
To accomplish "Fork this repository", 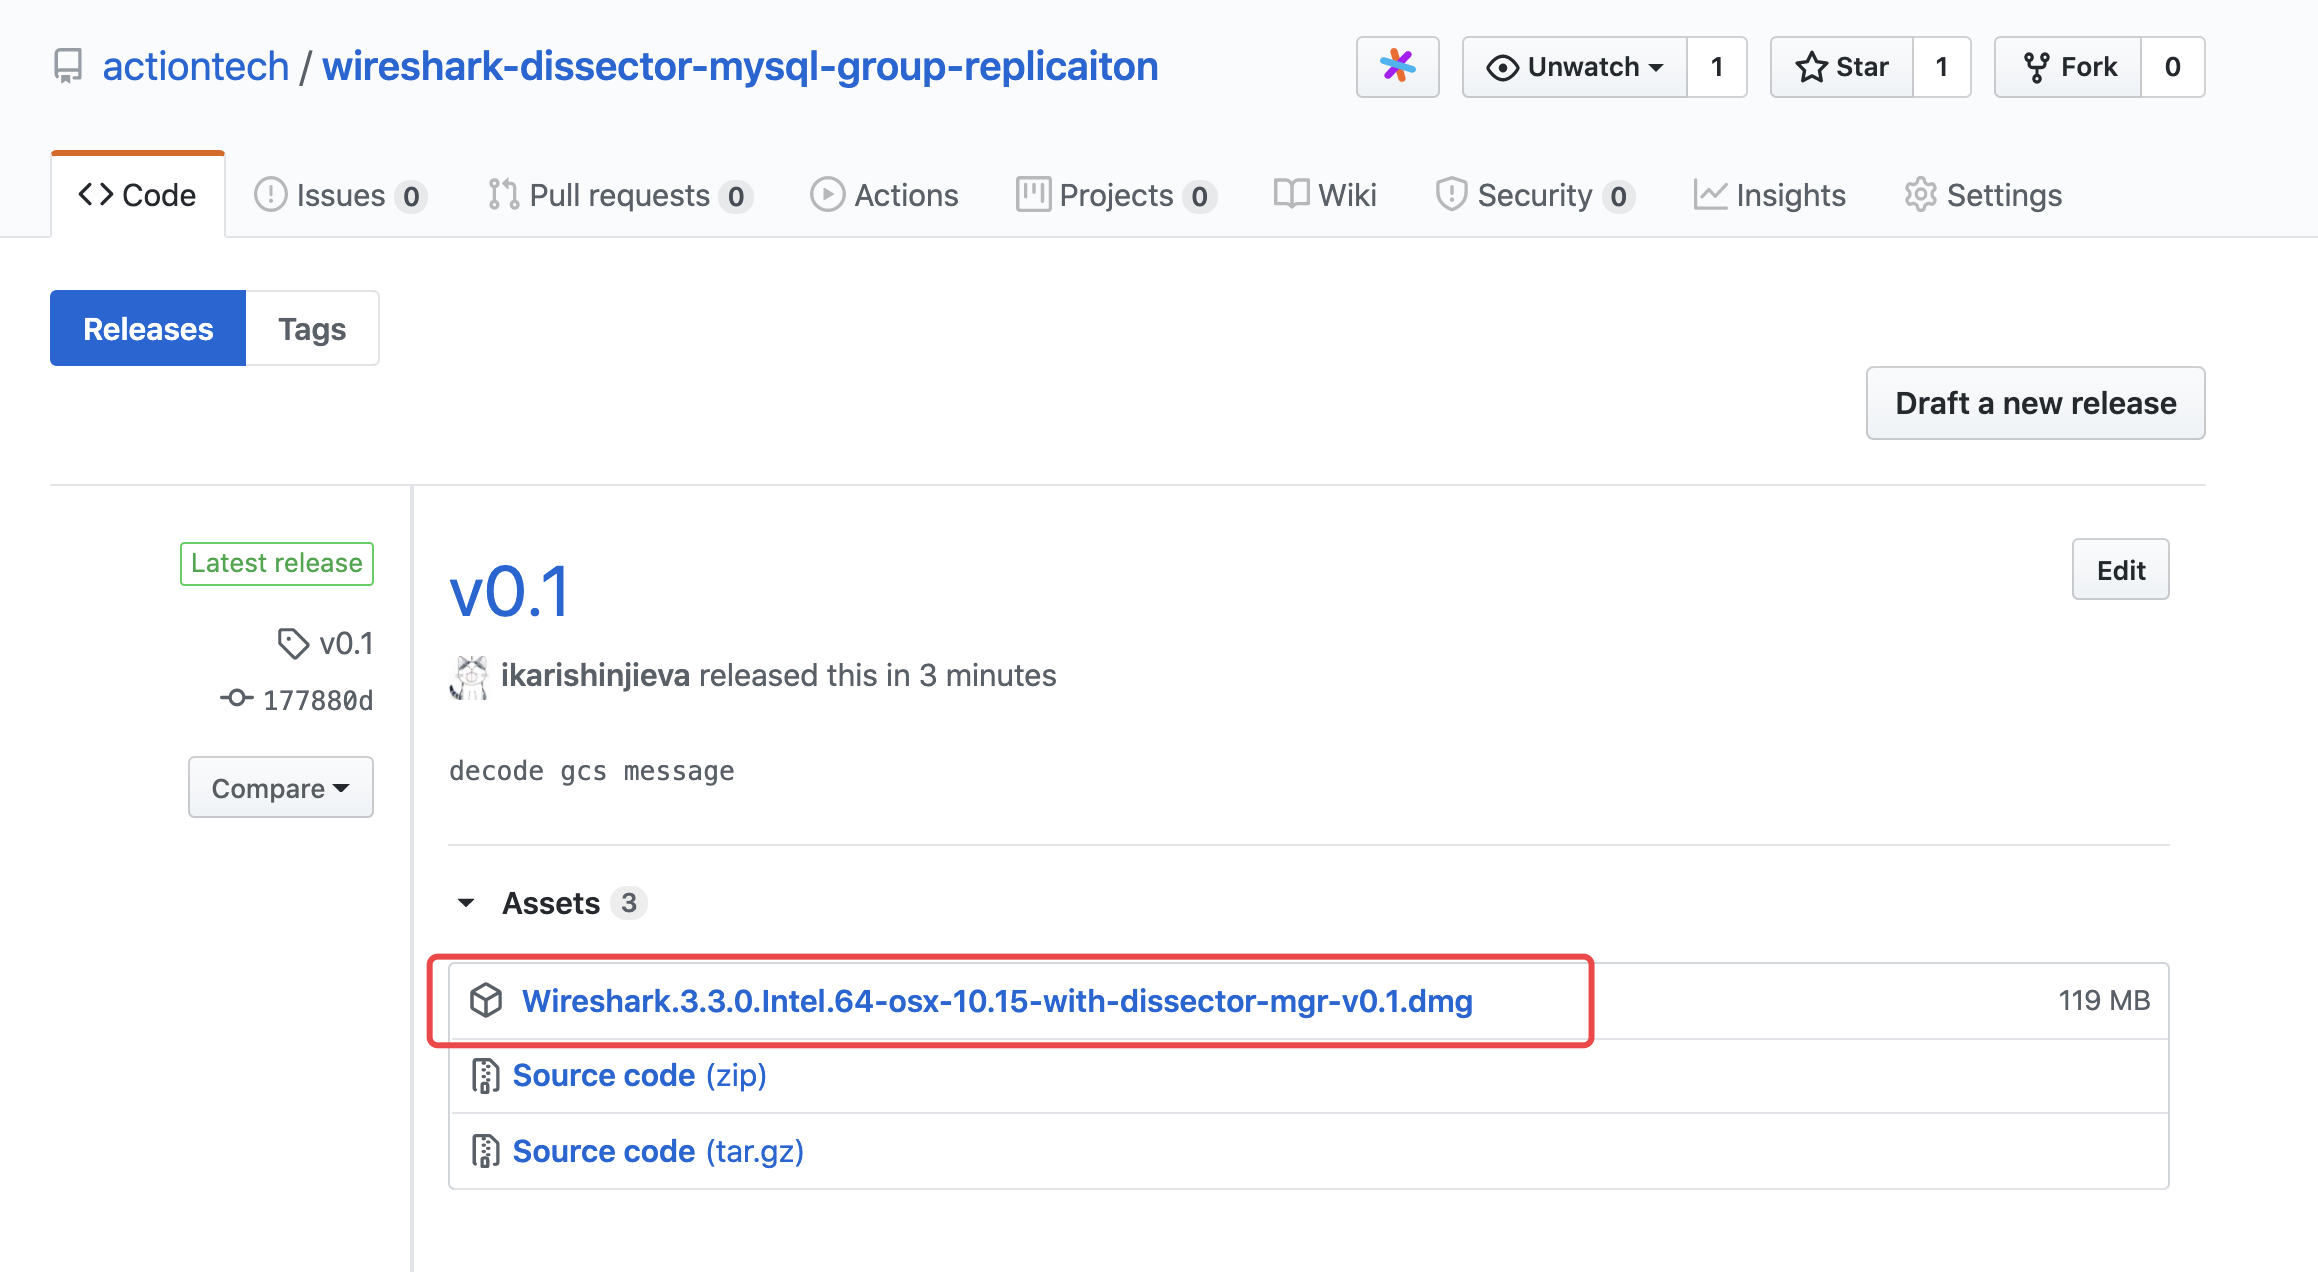I will point(2068,67).
